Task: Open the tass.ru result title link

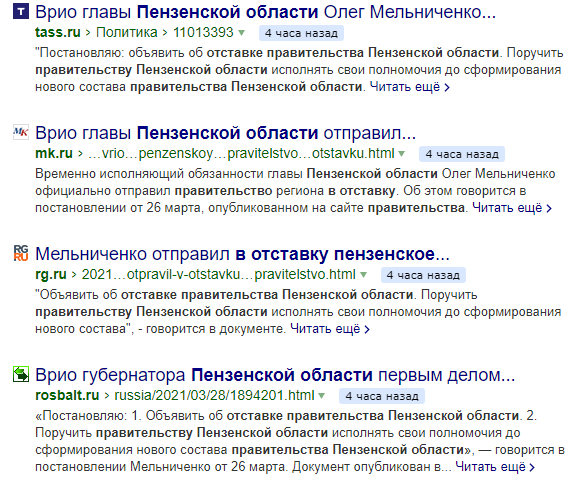Action: click(x=265, y=12)
